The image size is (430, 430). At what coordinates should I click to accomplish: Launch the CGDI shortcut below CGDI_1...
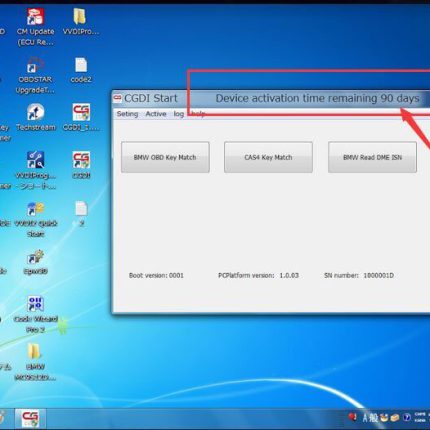tap(81, 165)
